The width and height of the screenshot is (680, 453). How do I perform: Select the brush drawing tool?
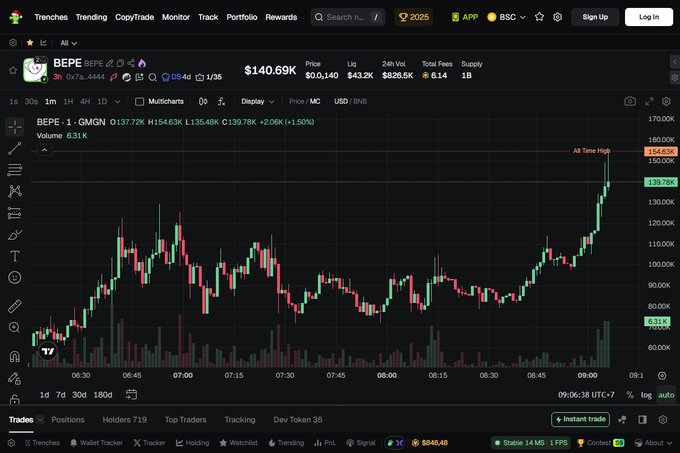pos(15,234)
